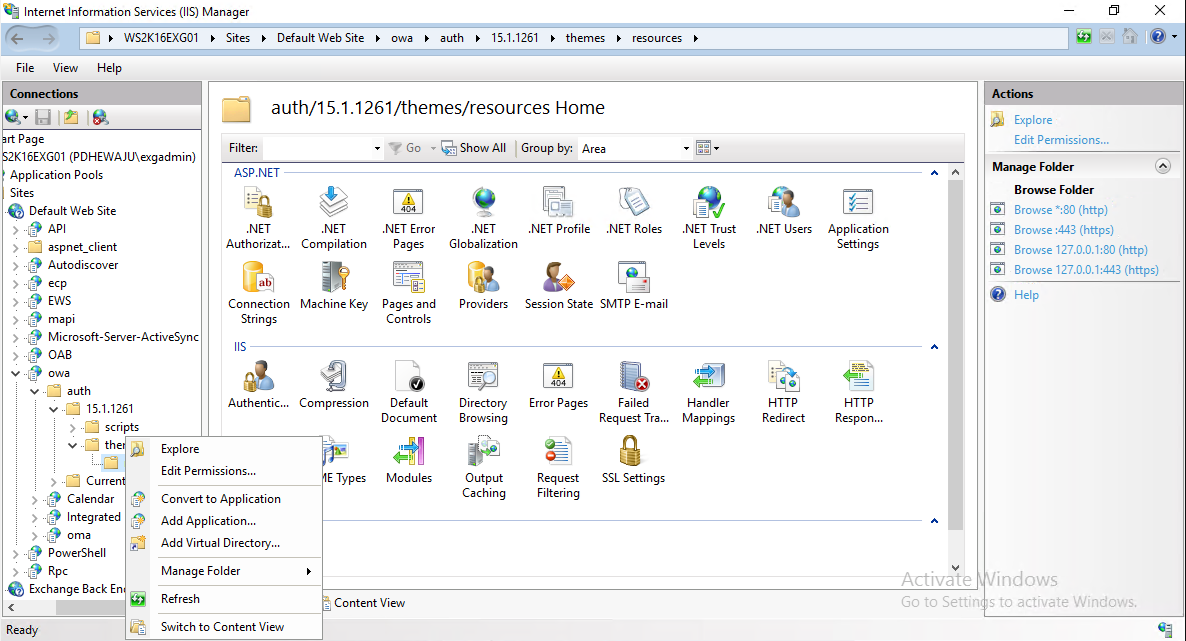Viewport: 1186px width, 641px height.
Task: Expand the scripts folder node
Action: click(x=73, y=428)
